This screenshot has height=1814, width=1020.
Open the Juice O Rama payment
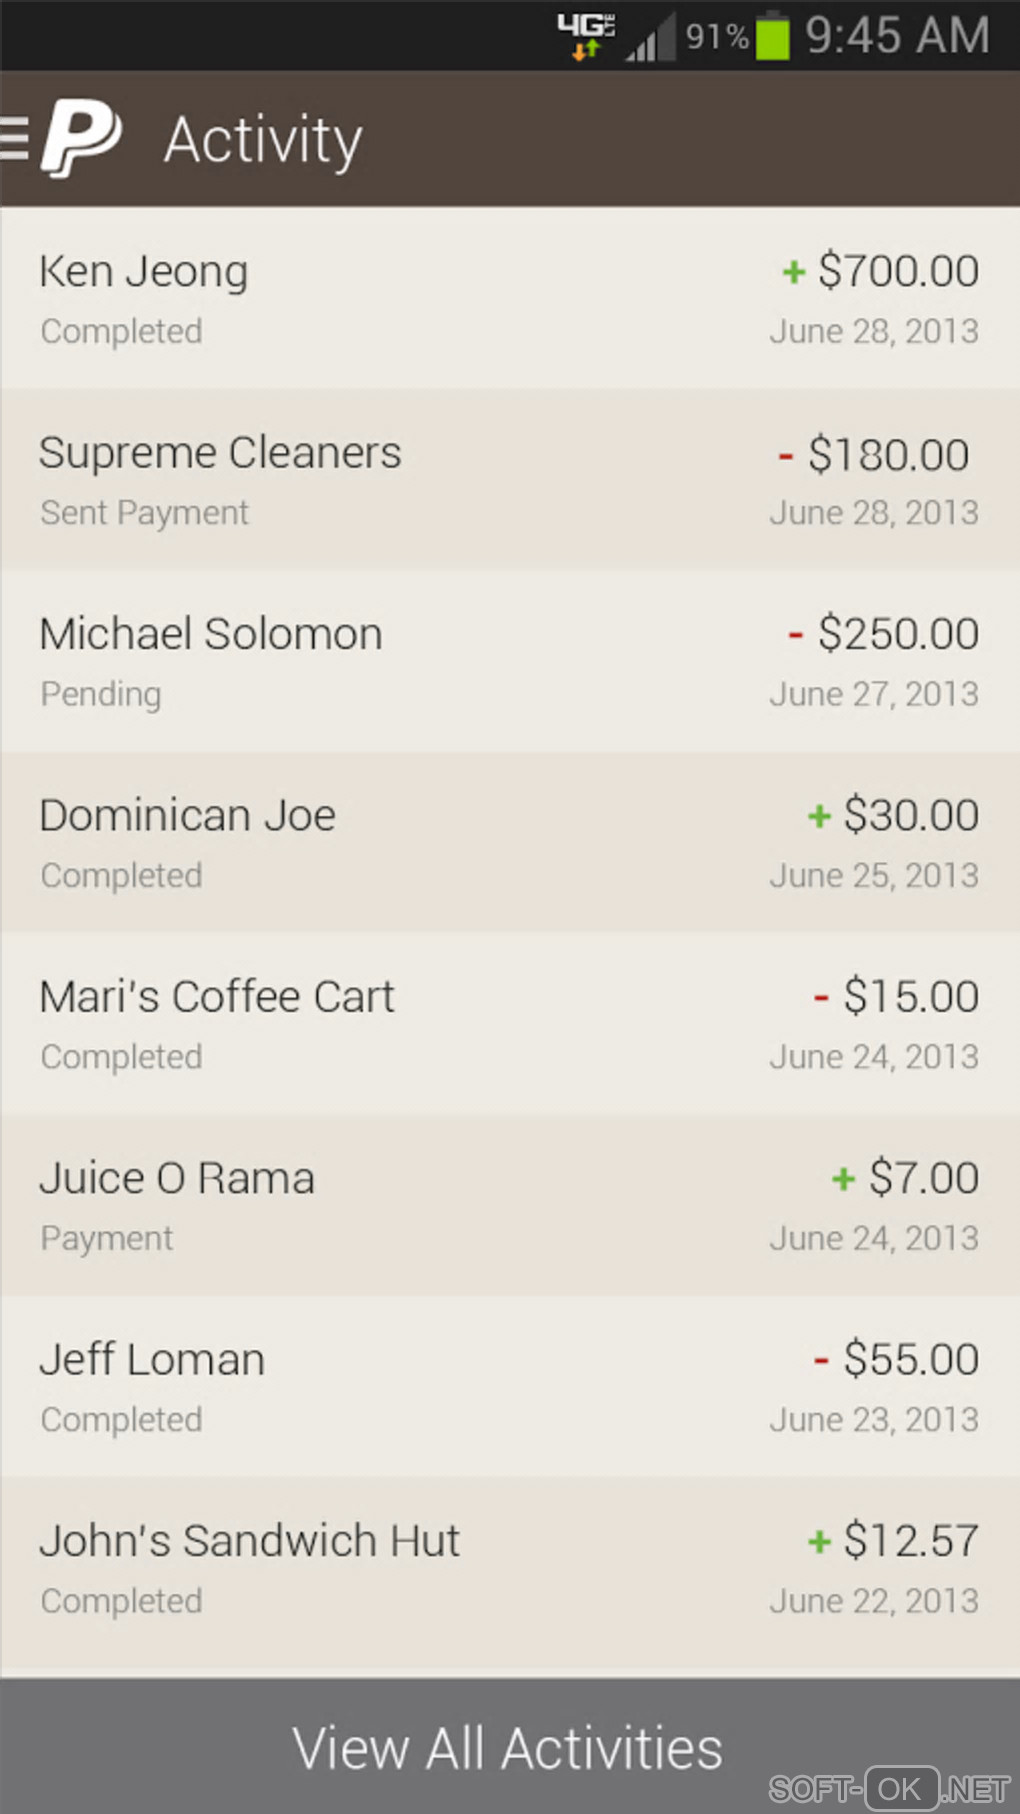[x=510, y=1205]
